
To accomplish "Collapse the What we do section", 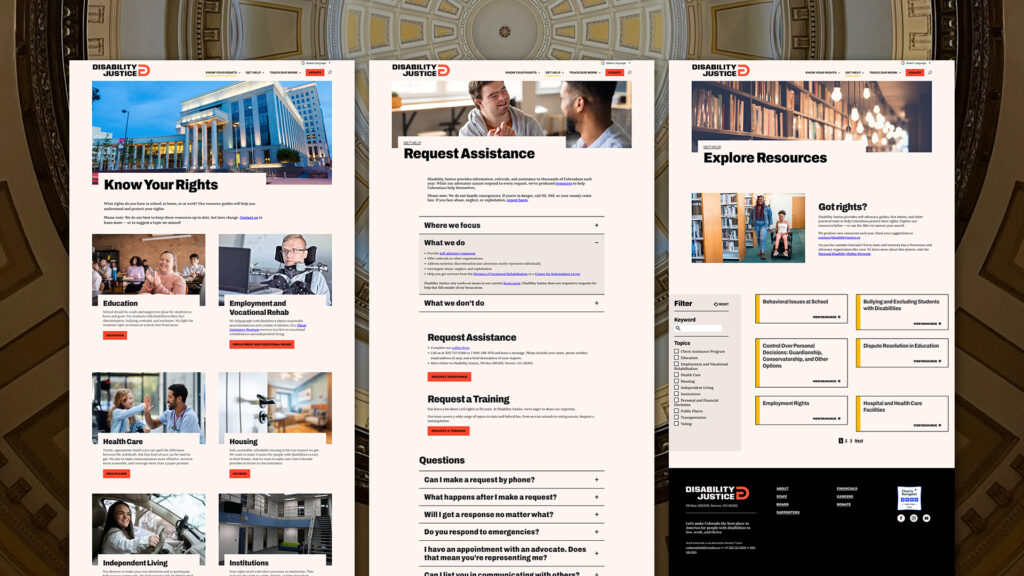I will click(511, 243).
